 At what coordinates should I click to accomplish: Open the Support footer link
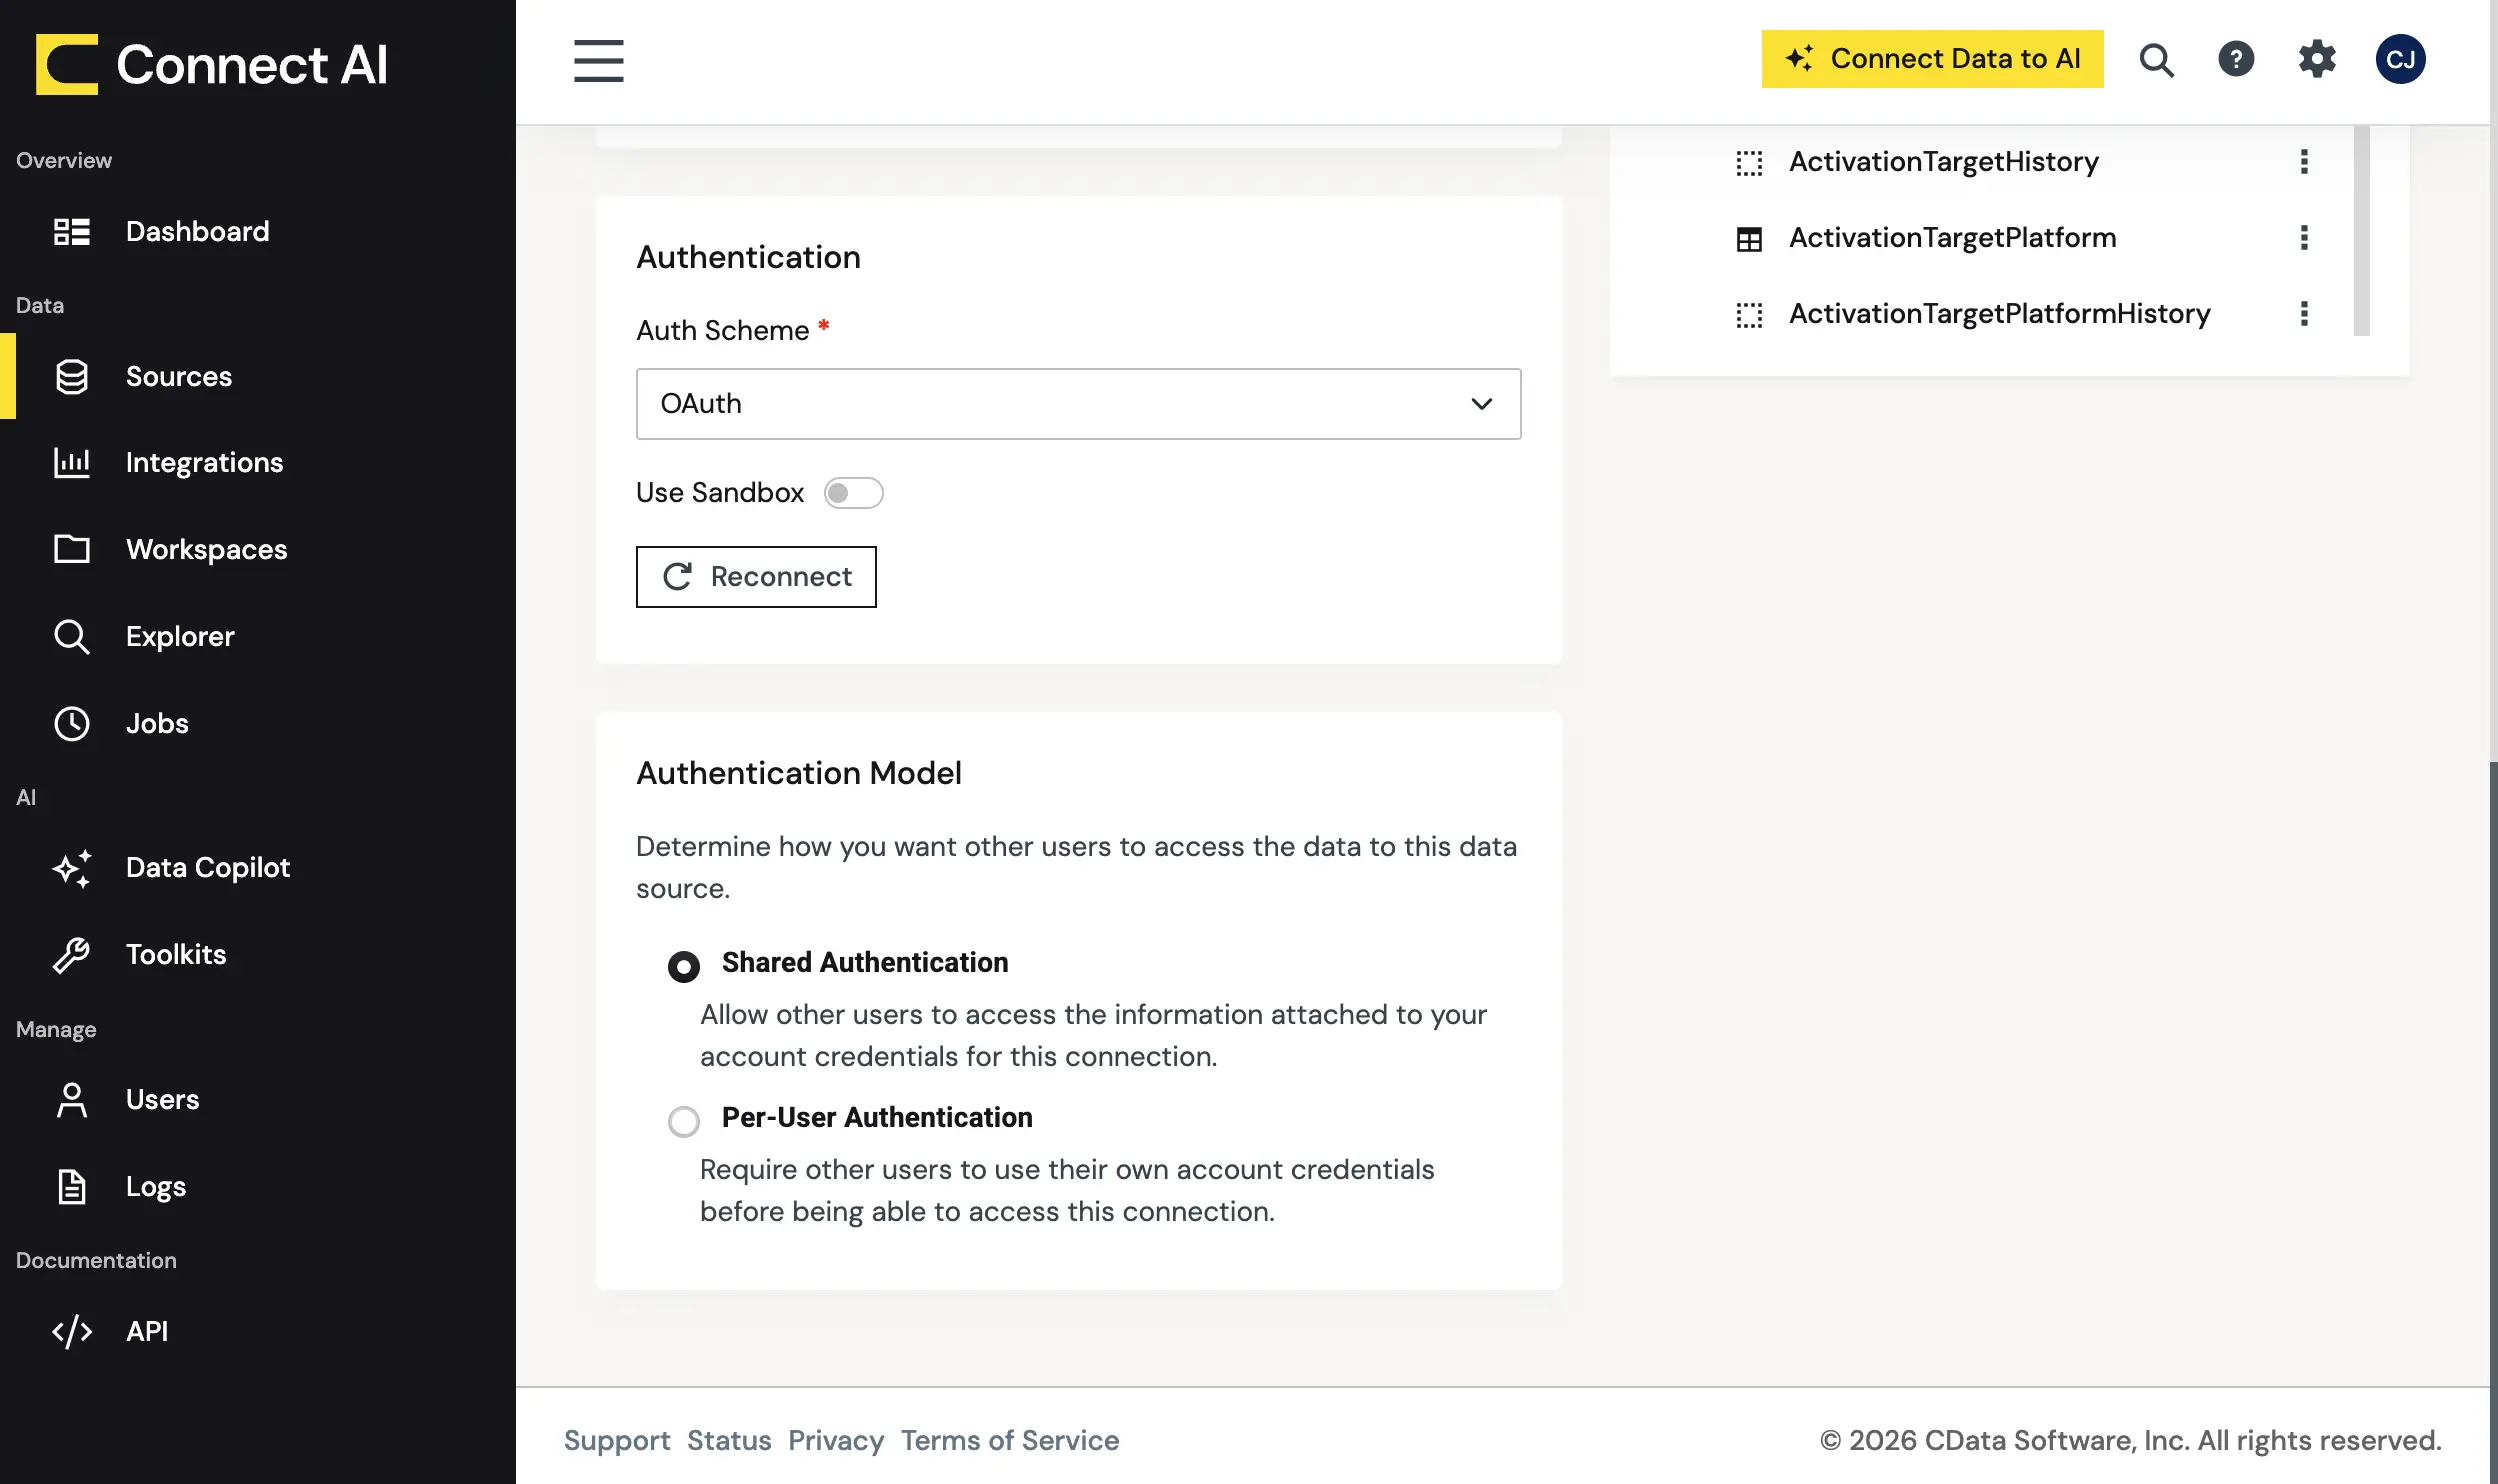(x=617, y=1440)
